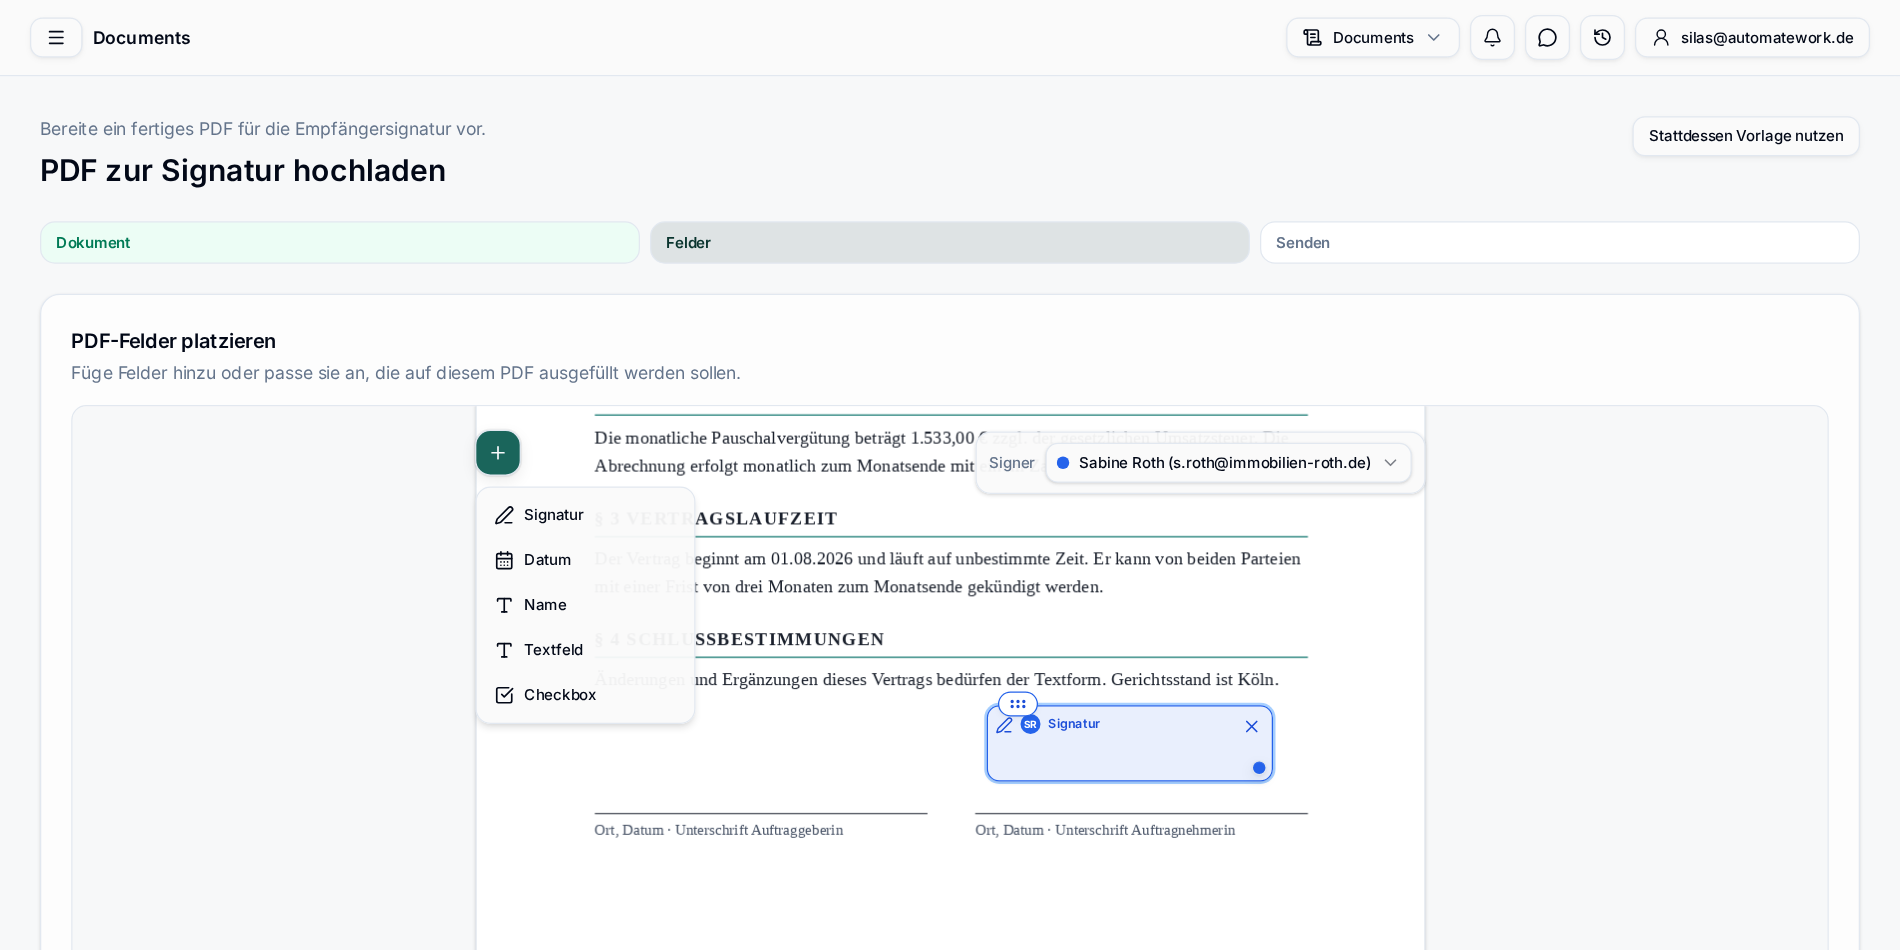Screen dimensions: 1900x950
Task: Add a Signatur field from menu
Action: (x=585, y=515)
